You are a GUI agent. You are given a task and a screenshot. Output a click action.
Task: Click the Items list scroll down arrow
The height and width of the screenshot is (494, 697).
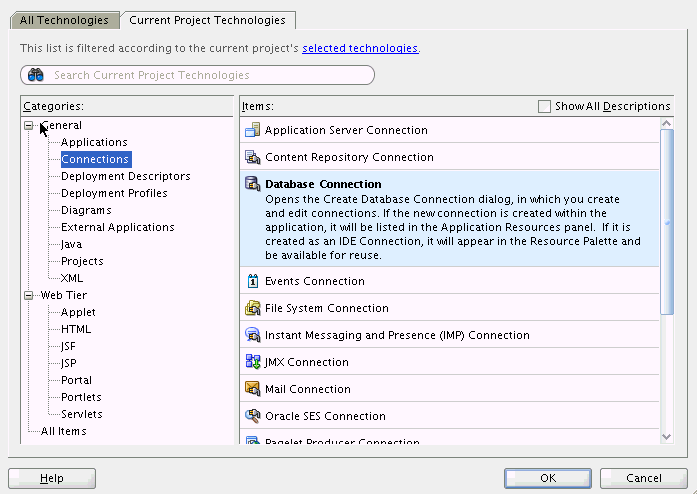tap(666, 437)
